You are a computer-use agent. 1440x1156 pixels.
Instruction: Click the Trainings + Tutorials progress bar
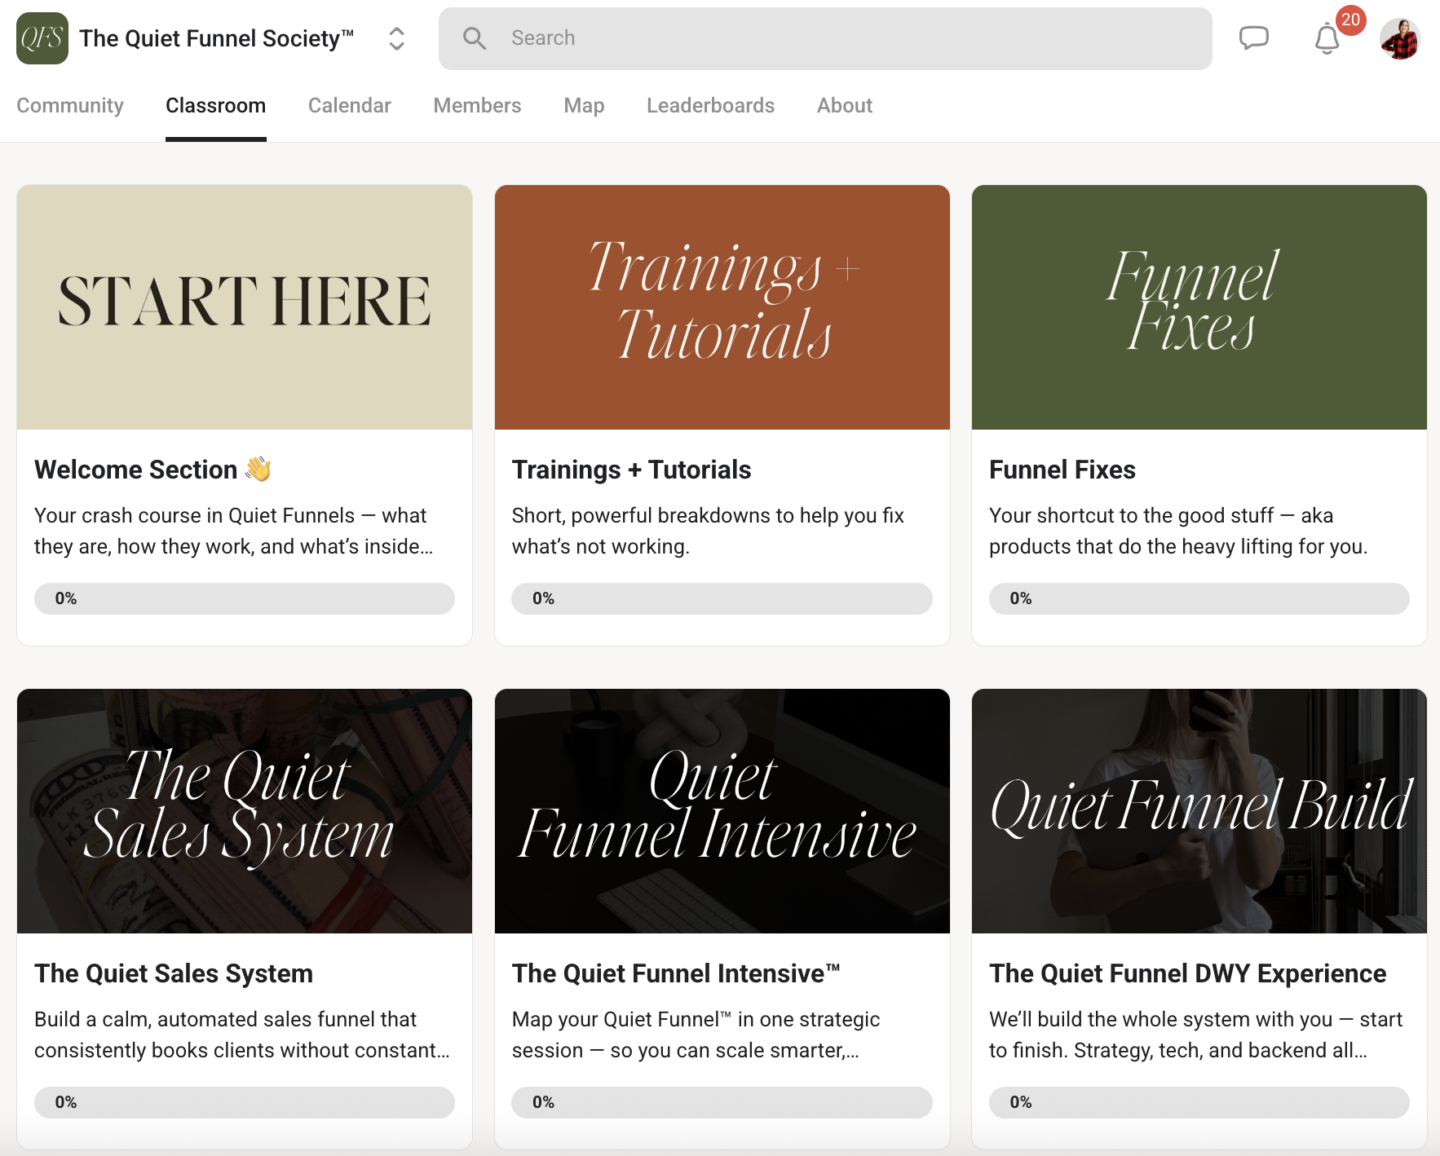[722, 598]
